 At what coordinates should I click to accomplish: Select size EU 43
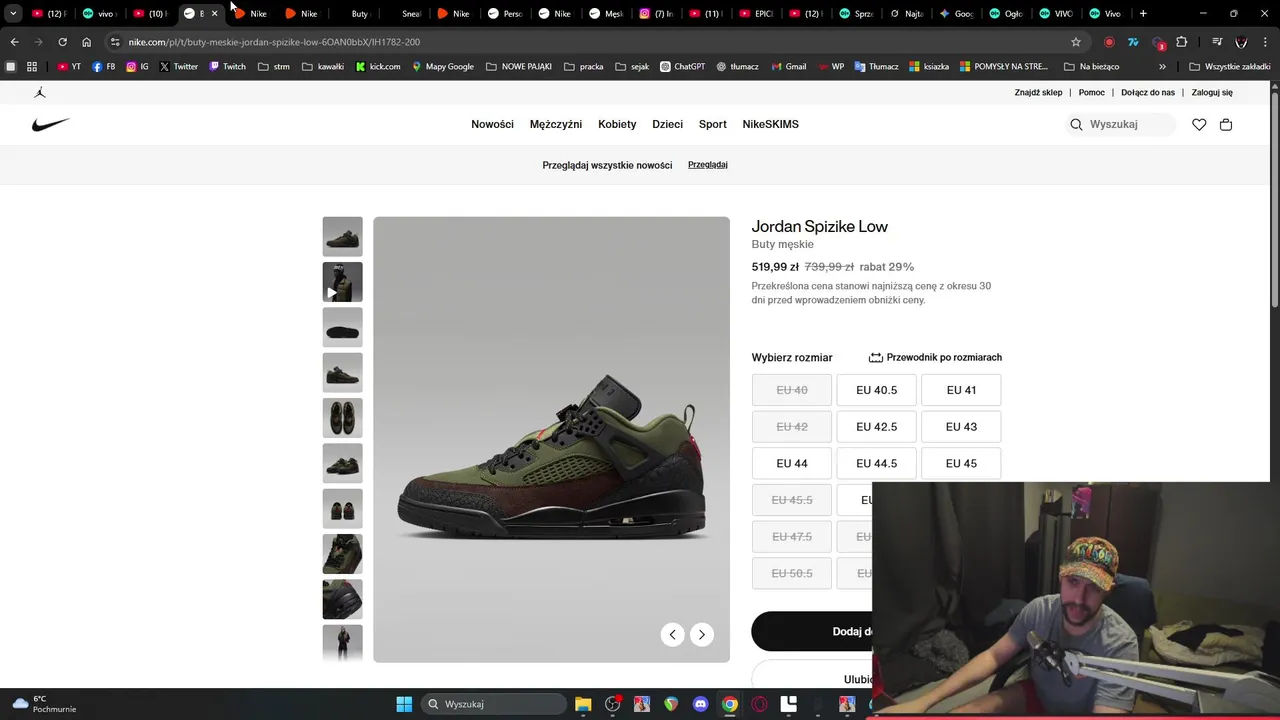(961, 427)
